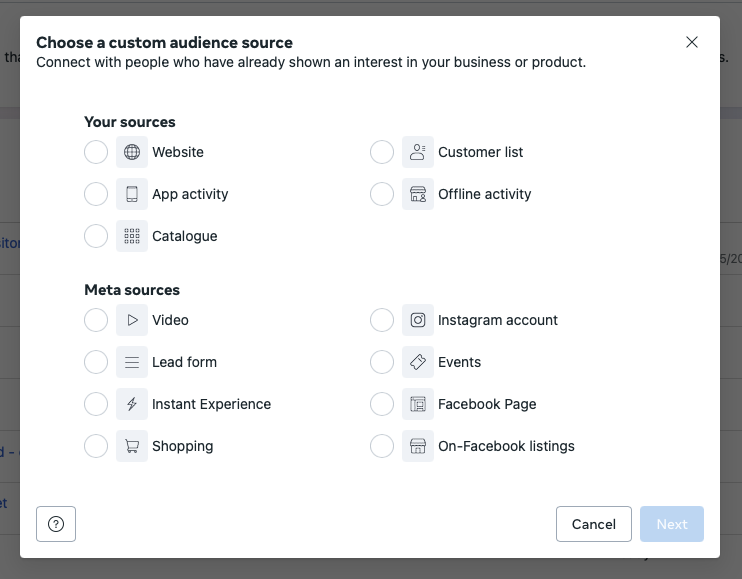This screenshot has width=742, height=579.
Task: Select the Instant Experience radio button
Action: tap(96, 404)
